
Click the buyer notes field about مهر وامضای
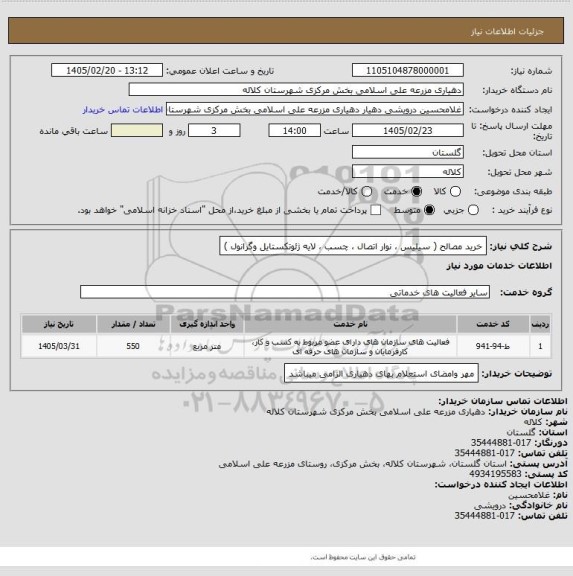point(381,373)
